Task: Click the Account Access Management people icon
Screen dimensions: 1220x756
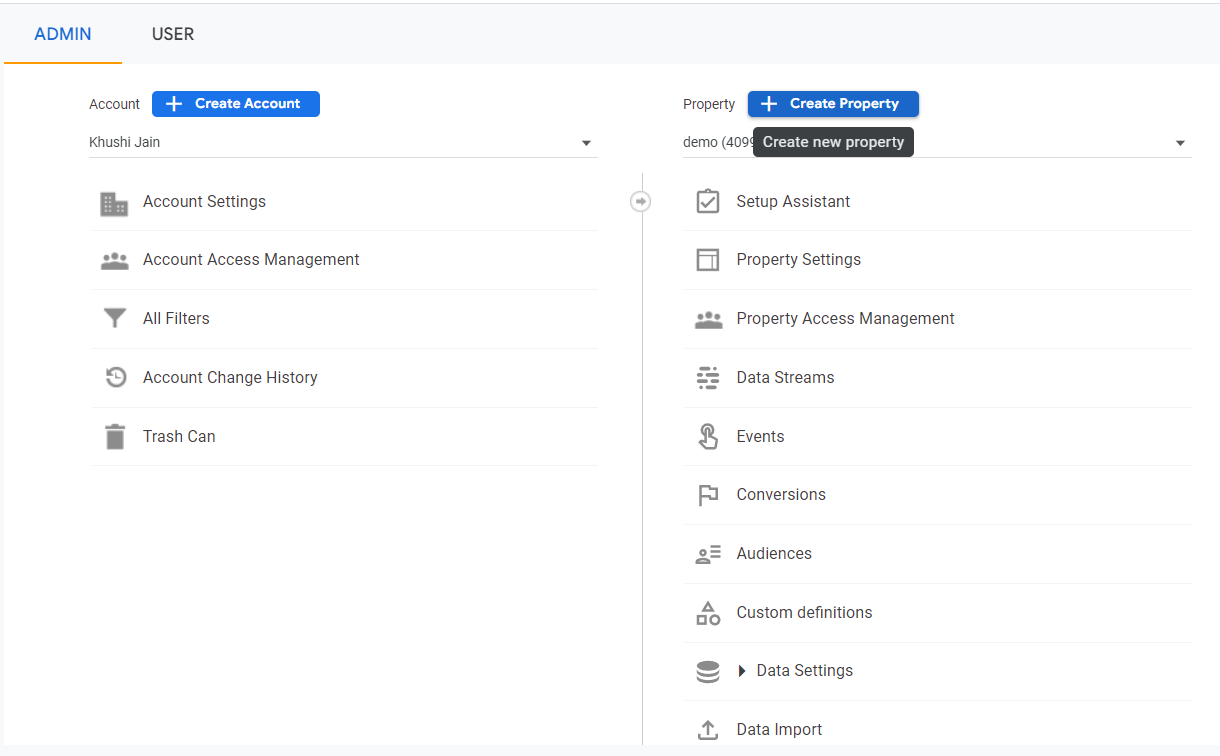Action: pyautogui.click(x=115, y=261)
